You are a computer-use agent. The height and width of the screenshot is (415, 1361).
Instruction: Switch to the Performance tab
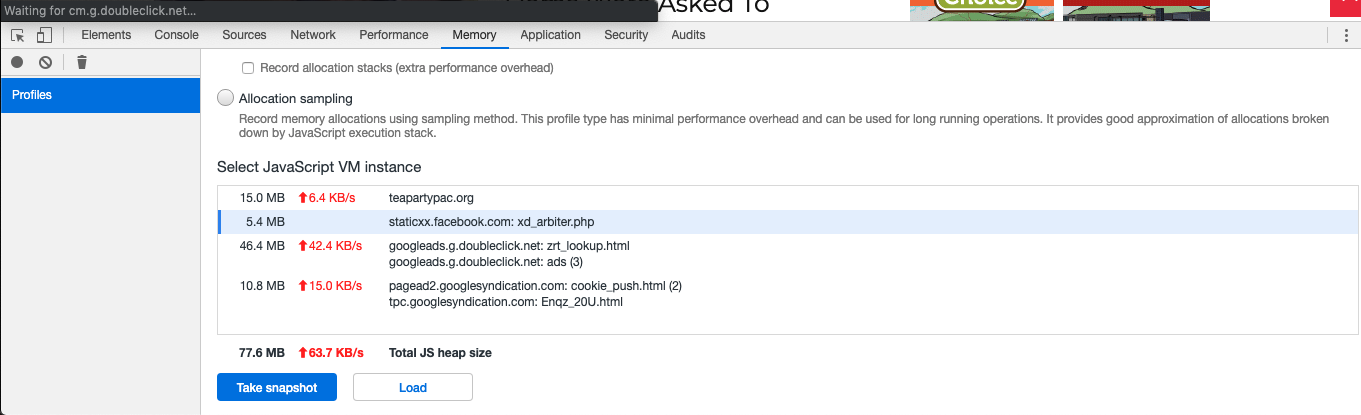tap(394, 35)
